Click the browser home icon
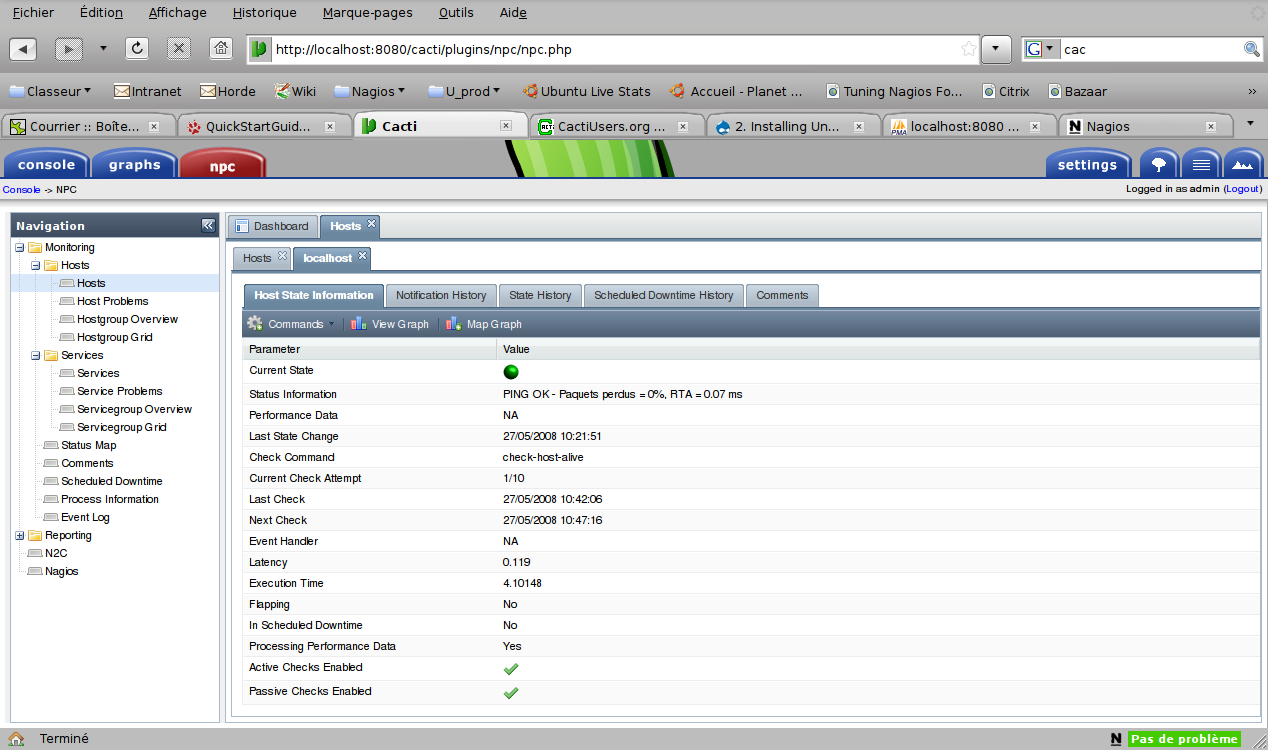Image resolution: width=1268 pixels, height=750 pixels. [x=221, y=49]
